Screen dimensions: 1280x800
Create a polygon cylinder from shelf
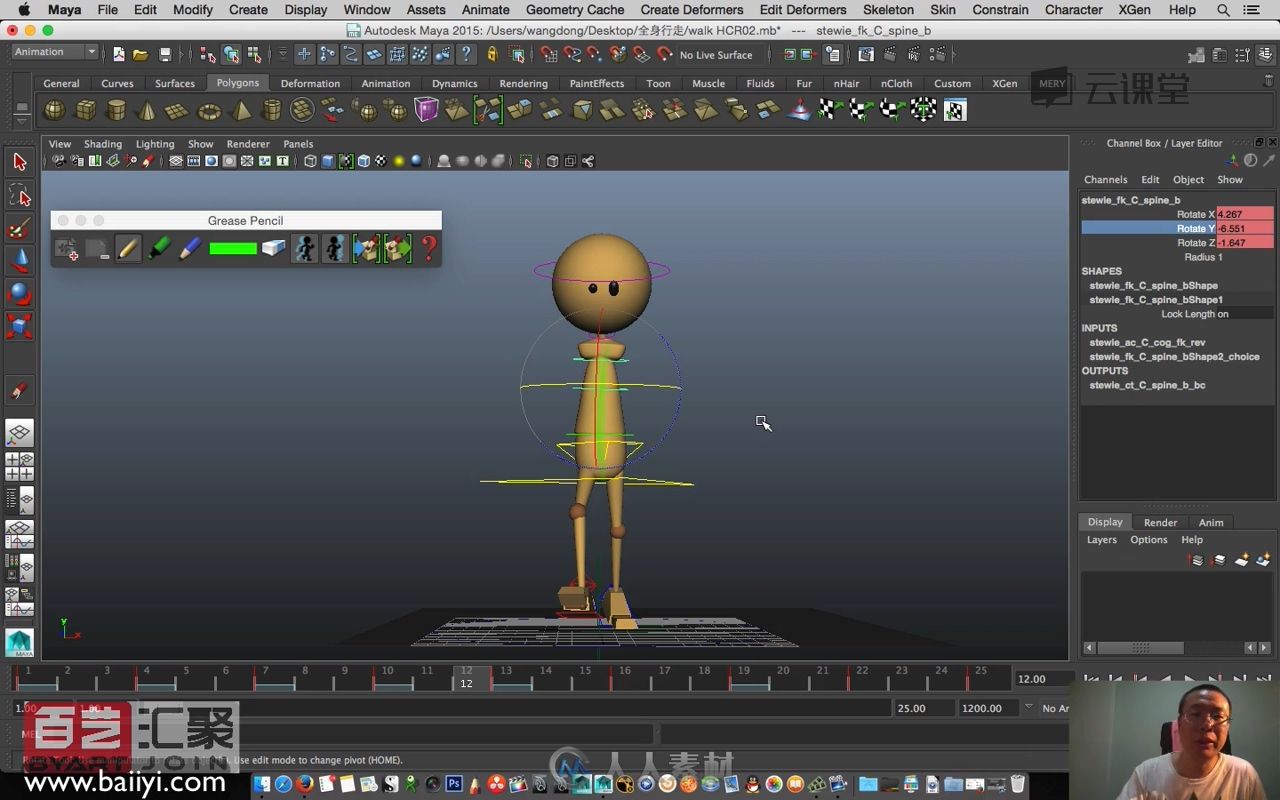click(117, 110)
